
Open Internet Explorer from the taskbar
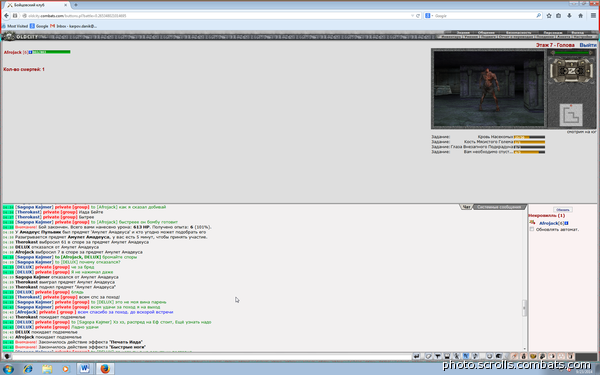pyautogui.click(x=28, y=369)
